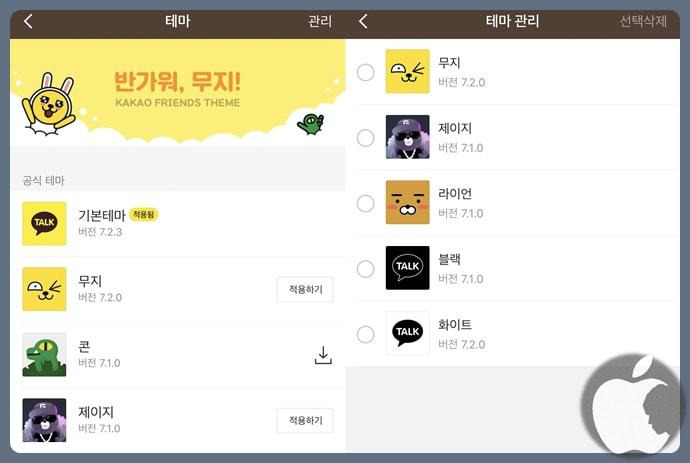Tap the 제이지 thumbnail in official themes
690x463 pixels.
[44, 420]
